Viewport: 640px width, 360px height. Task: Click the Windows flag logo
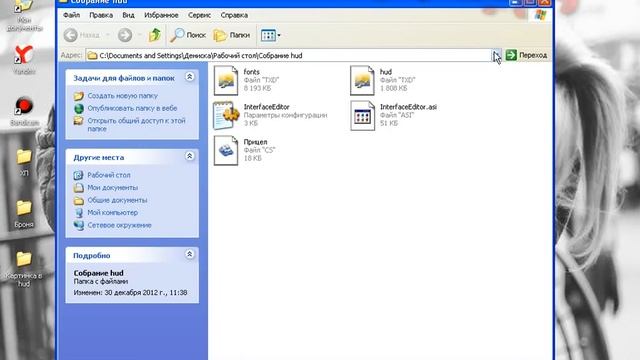[540, 15]
